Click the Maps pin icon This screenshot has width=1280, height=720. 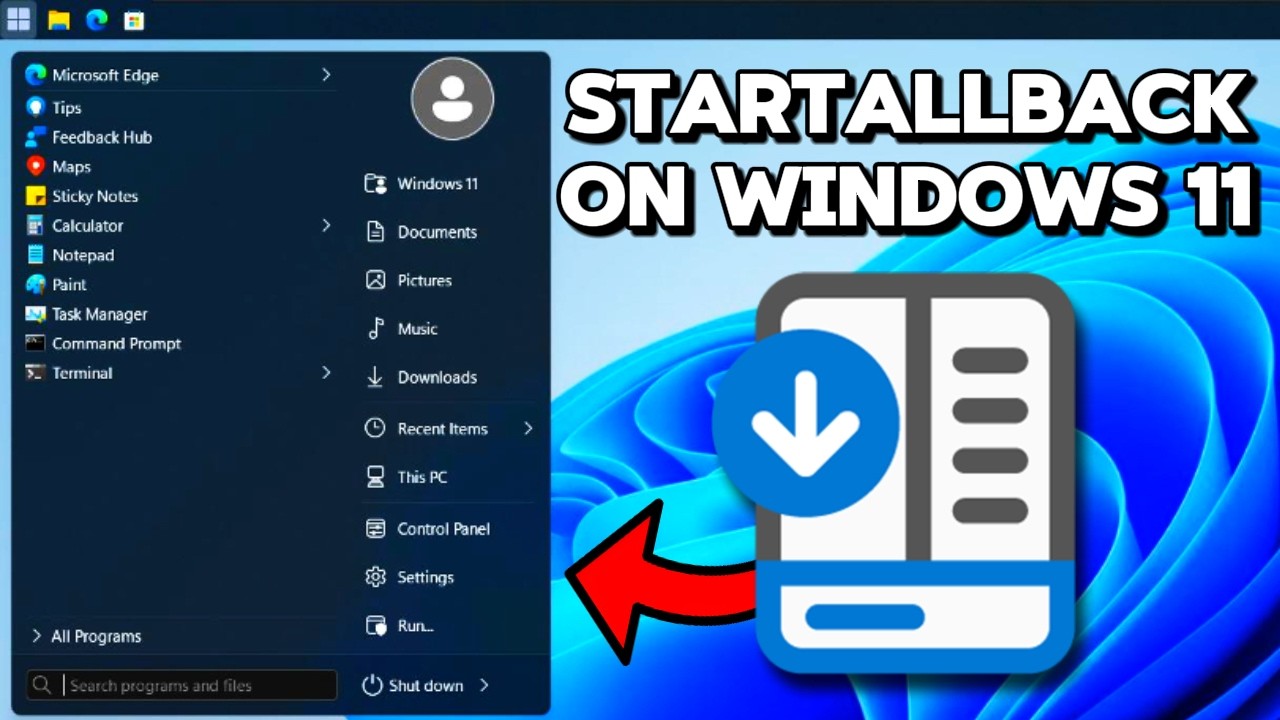coord(36,166)
